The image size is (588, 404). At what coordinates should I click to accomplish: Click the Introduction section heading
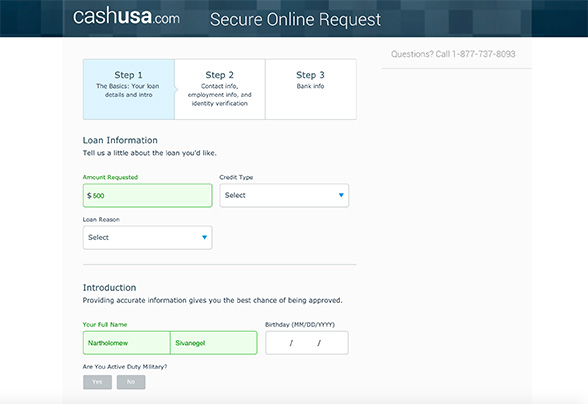coord(110,288)
